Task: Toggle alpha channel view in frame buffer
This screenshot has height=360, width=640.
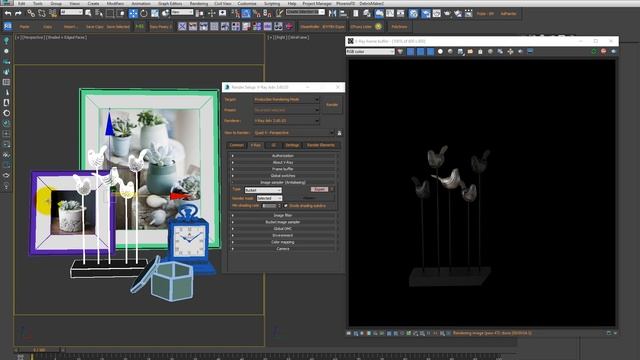Action: tap(440, 51)
